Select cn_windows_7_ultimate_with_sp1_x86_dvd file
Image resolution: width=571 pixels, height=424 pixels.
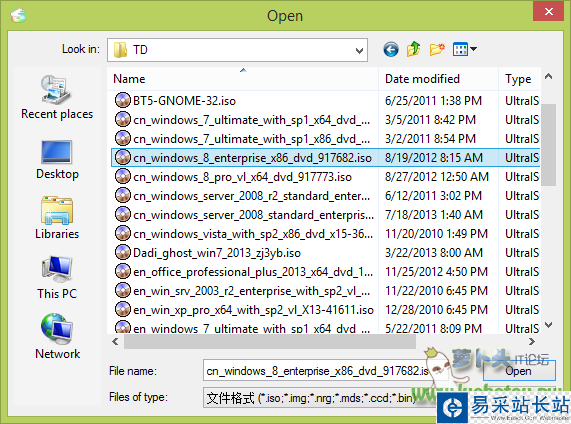tap(251, 139)
